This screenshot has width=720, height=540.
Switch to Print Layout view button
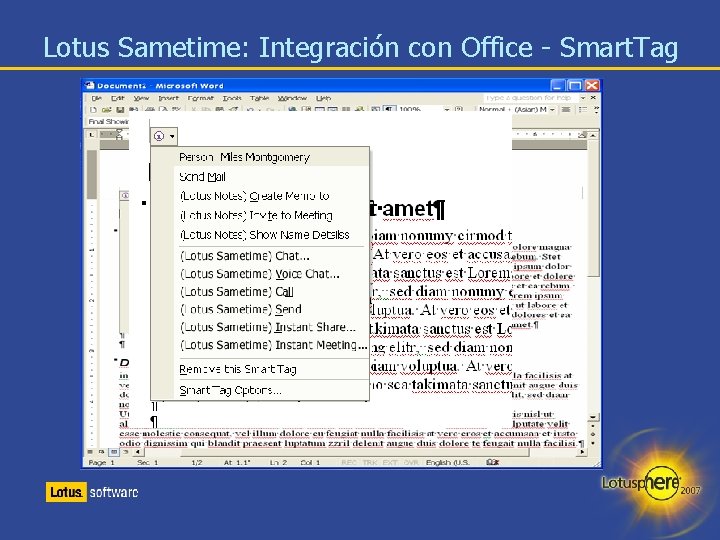pyautogui.click(x=113, y=452)
